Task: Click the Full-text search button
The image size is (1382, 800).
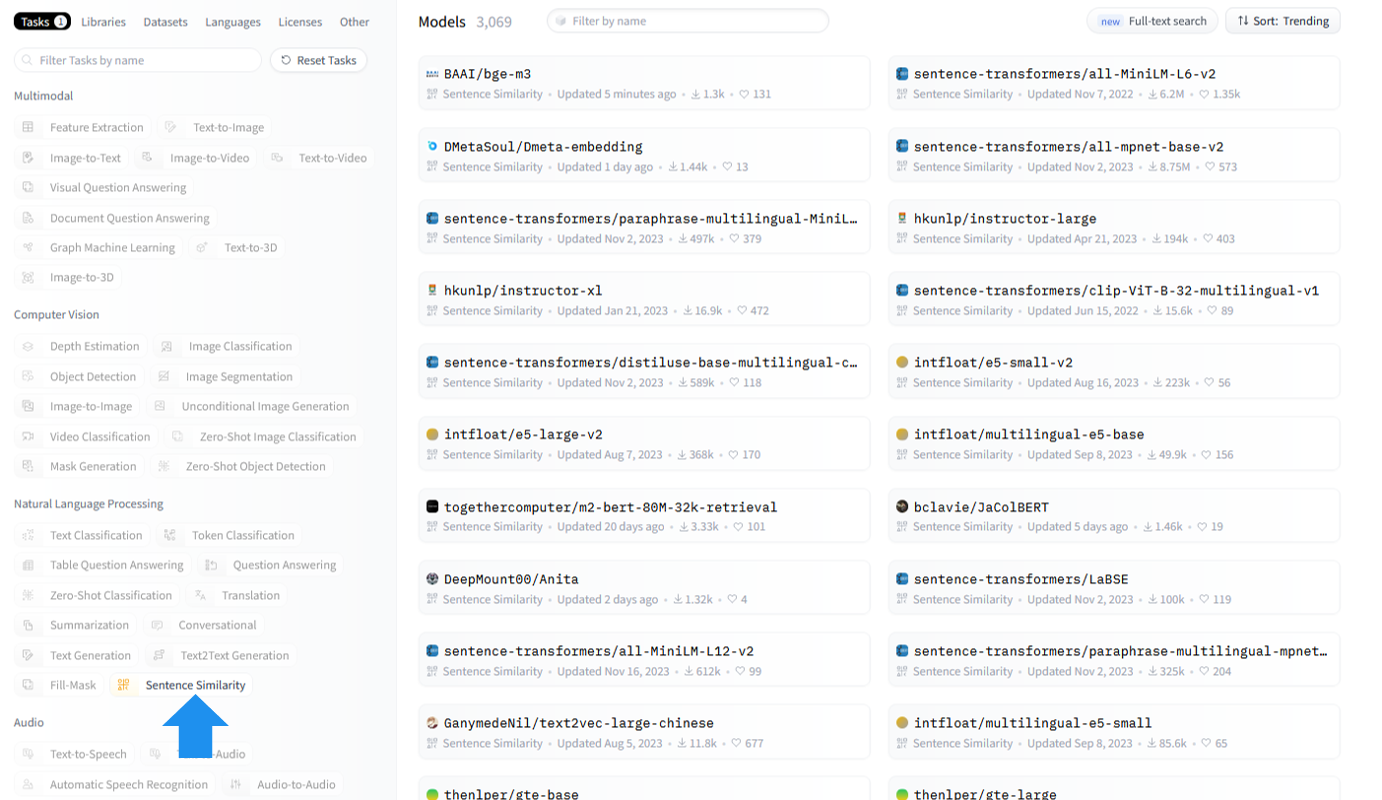Action: click(1152, 21)
